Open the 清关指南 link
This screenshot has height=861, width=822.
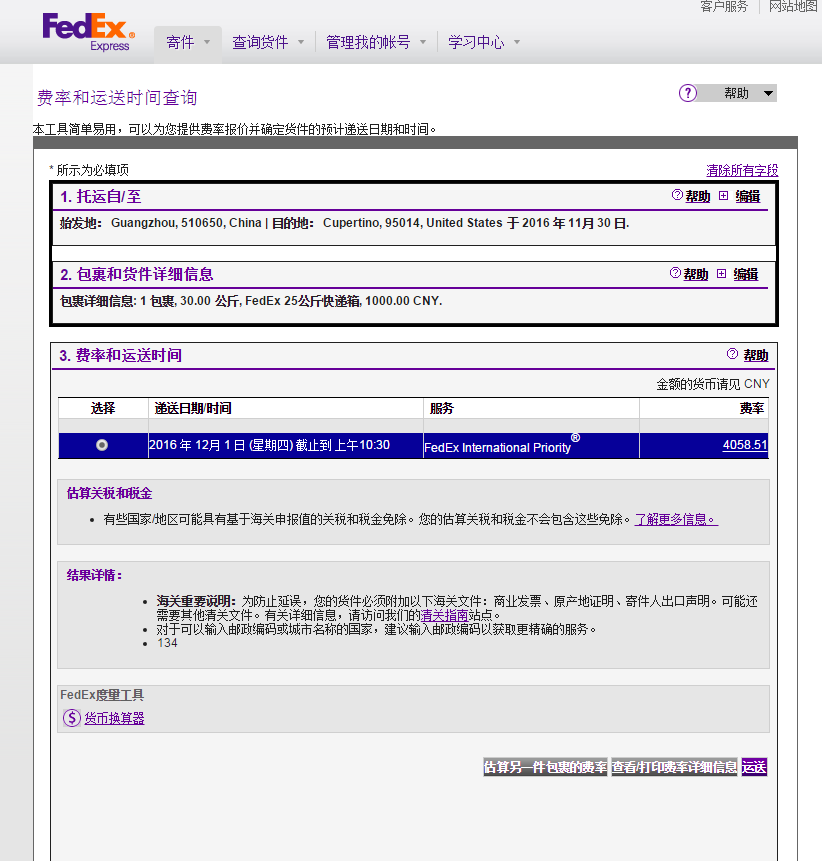[x=444, y=615]
